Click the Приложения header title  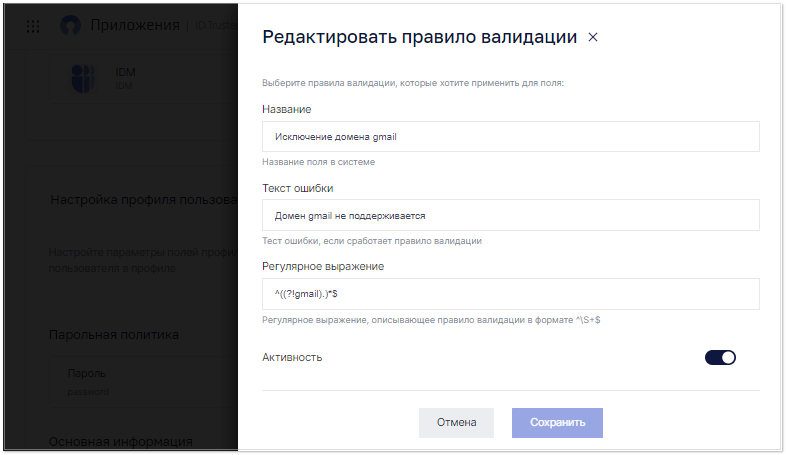click(x=135, y=25)
